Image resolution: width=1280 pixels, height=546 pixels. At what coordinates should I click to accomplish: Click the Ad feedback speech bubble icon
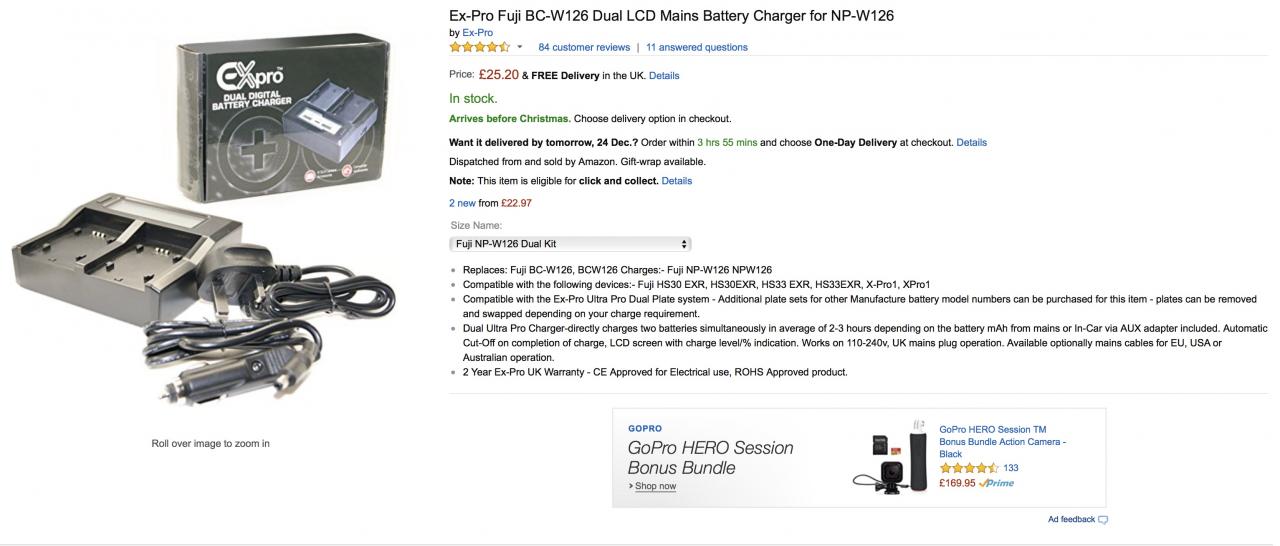(x=1103, y=520)
